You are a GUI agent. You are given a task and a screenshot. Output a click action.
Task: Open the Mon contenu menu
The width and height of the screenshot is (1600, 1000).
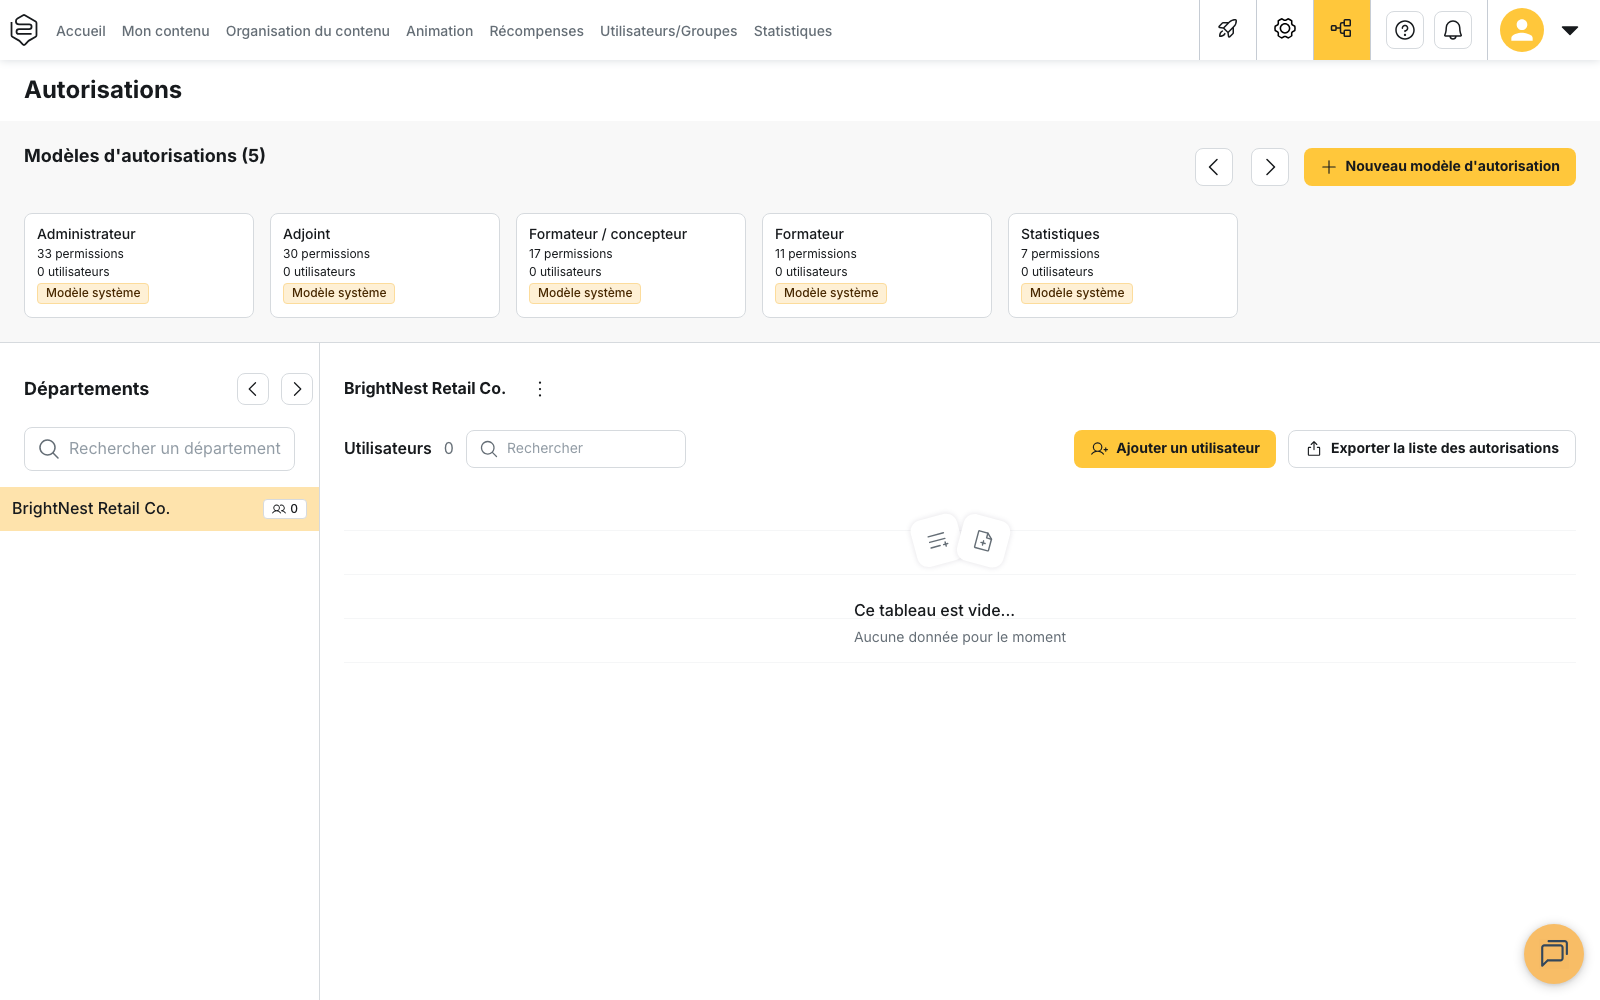(166, 31)
